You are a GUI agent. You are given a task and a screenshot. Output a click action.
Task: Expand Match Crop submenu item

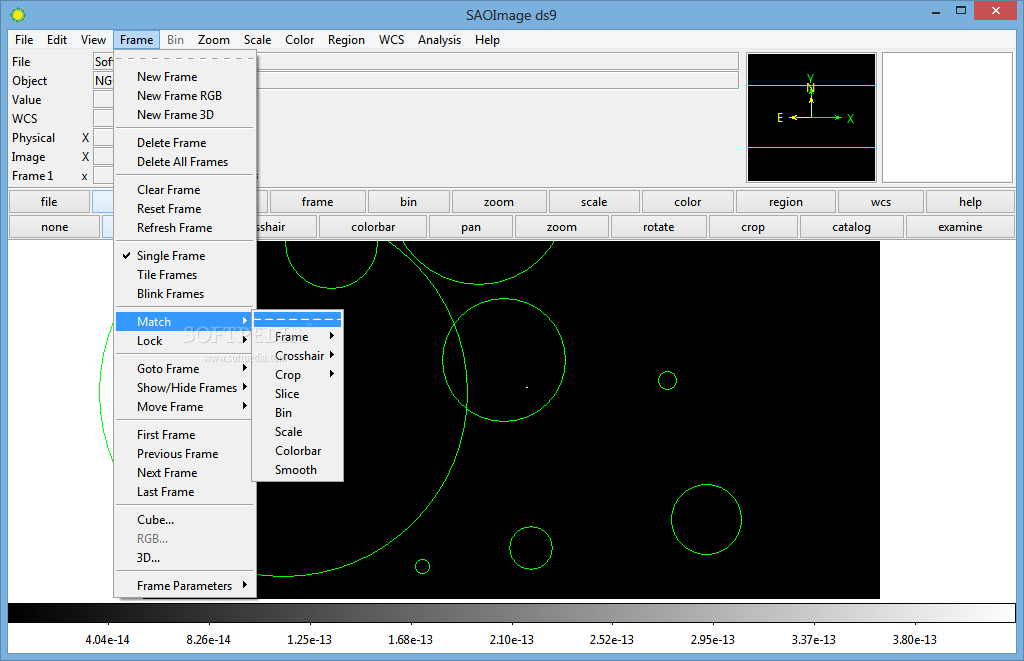pyautogui.click(x=298, y=374)
